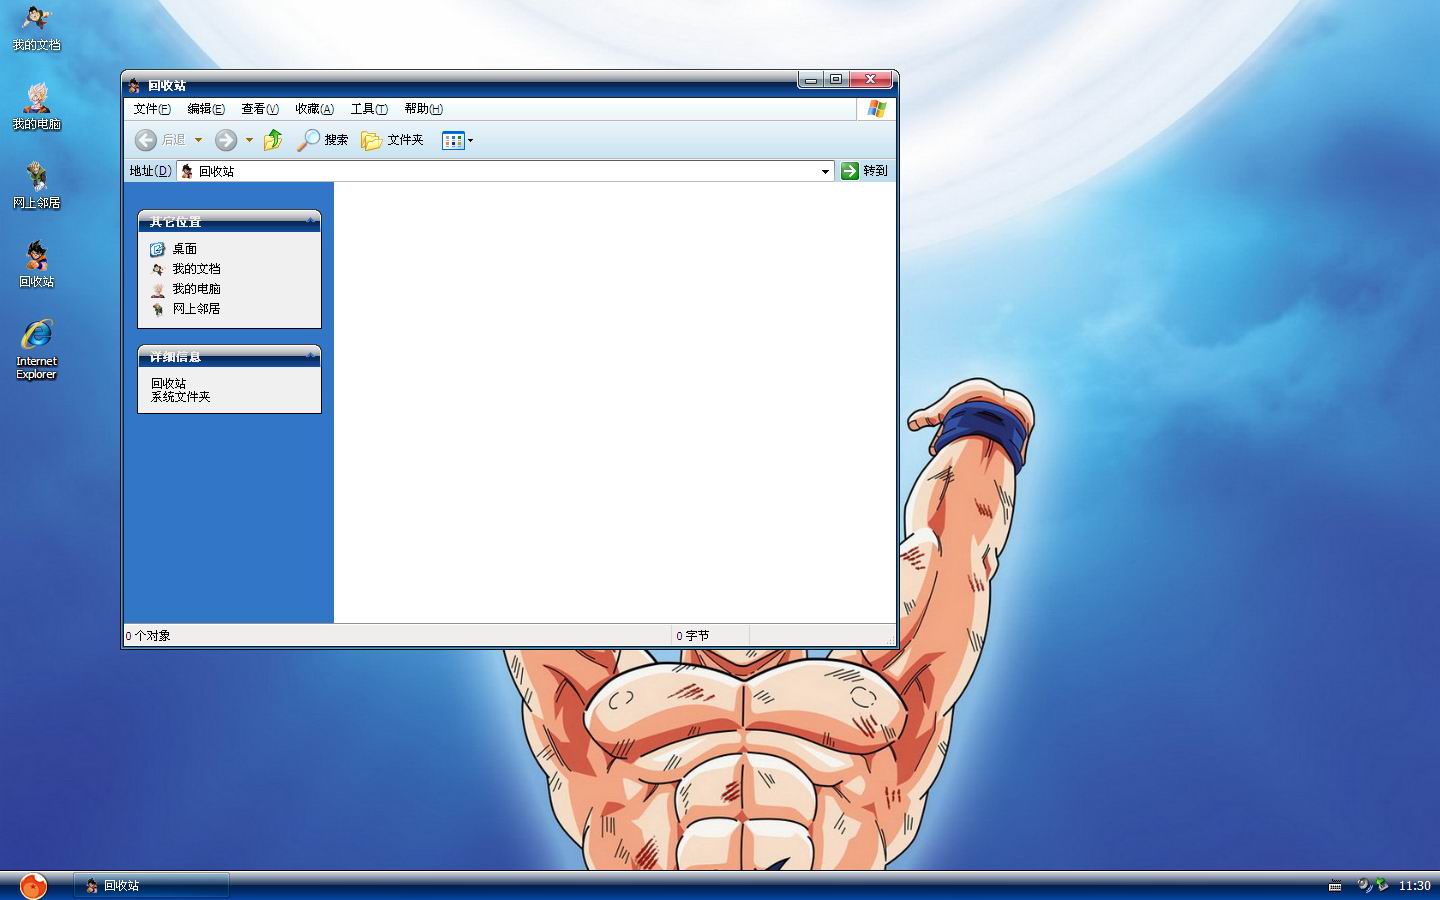1440x900 pixels.
Task: Click the address bar field
Action: click(x=505, y=171)
